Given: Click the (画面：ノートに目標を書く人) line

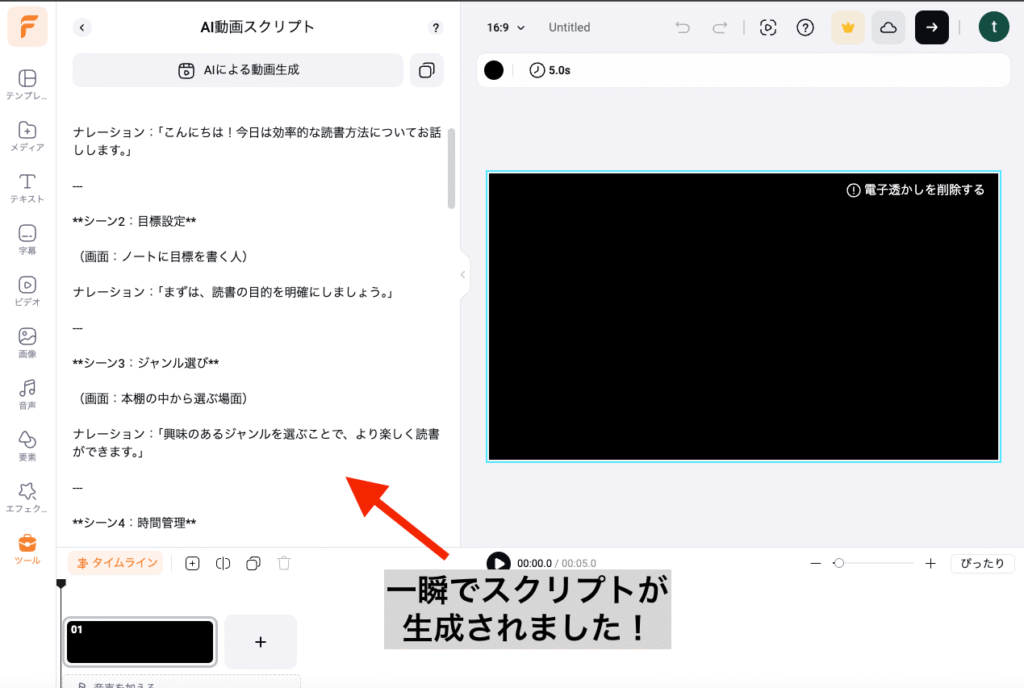Looking at the screenshot, I should click(163, 257).
